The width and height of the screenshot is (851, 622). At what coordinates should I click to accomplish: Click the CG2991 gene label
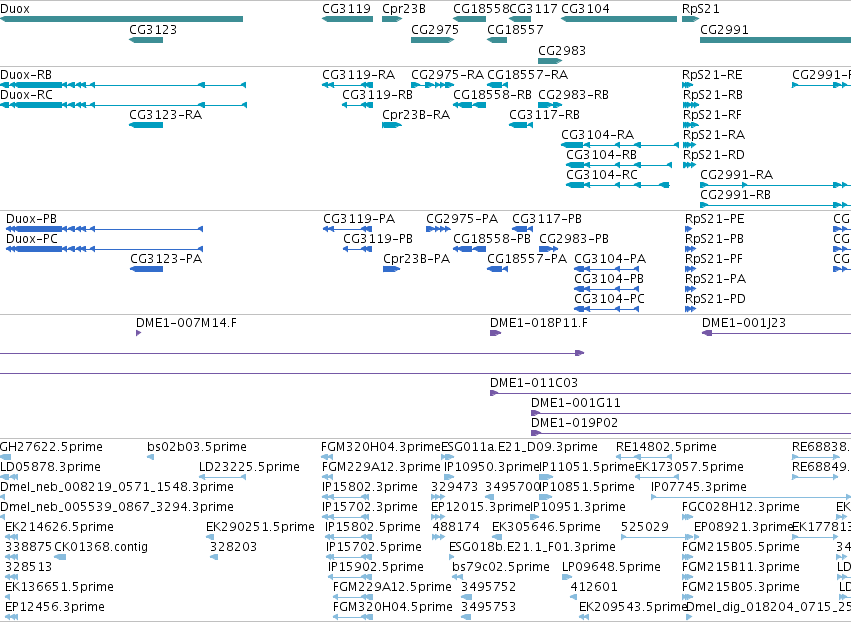point(724,29)
